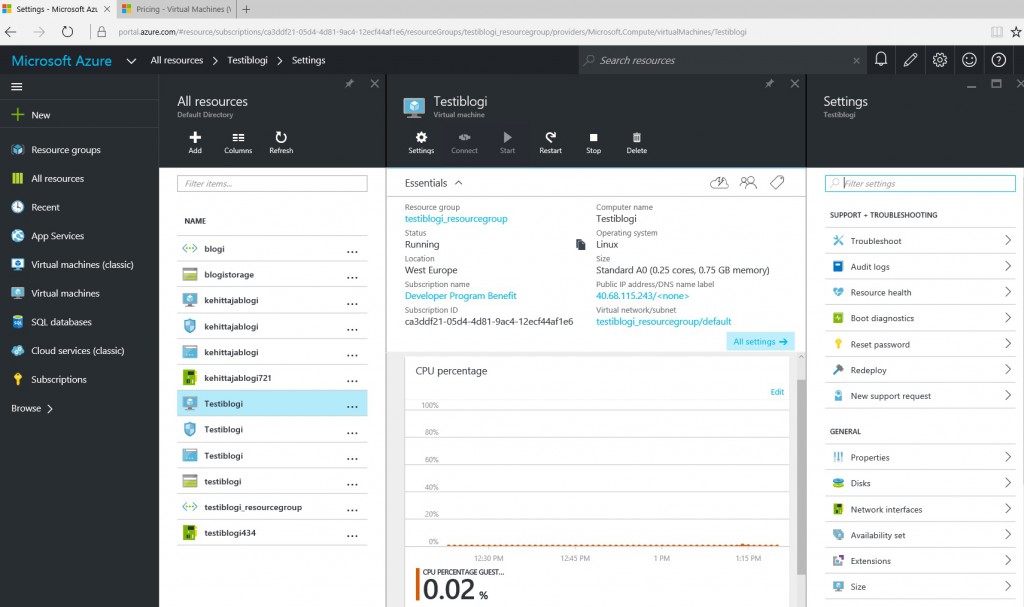The image size is (1024, 607).
Task: Click the Search resources field
Action: tap(722, 60)
